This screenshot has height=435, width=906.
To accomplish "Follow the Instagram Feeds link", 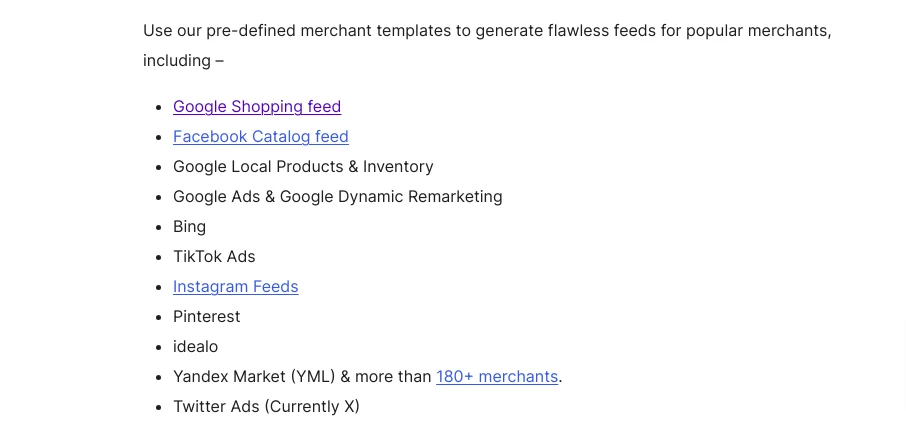I will point(235,287).
